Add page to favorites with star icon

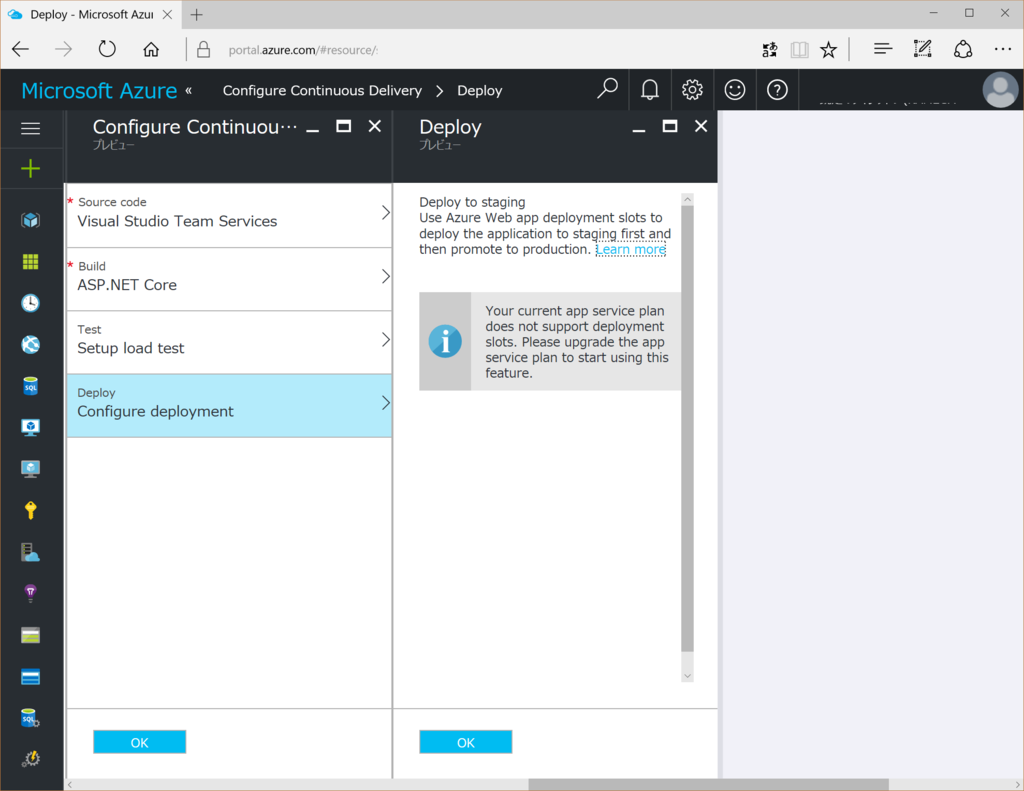point(828,50)
